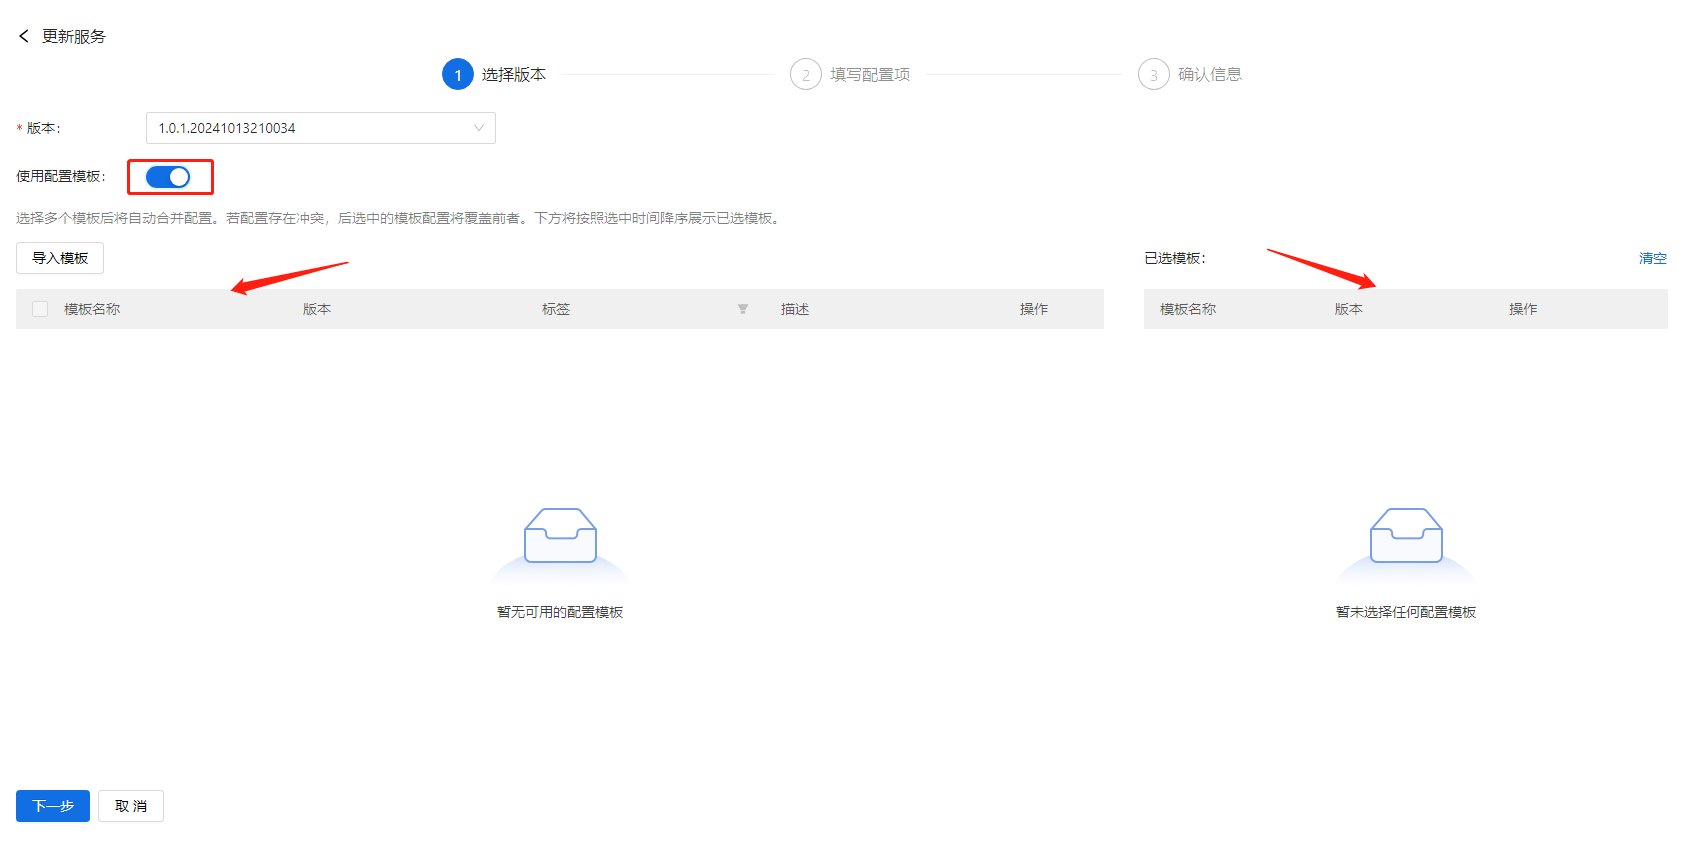This screenshot has width=1685, height=843.
Task: Click the 更新服务 page title
Action: click(x=74, y=36)
